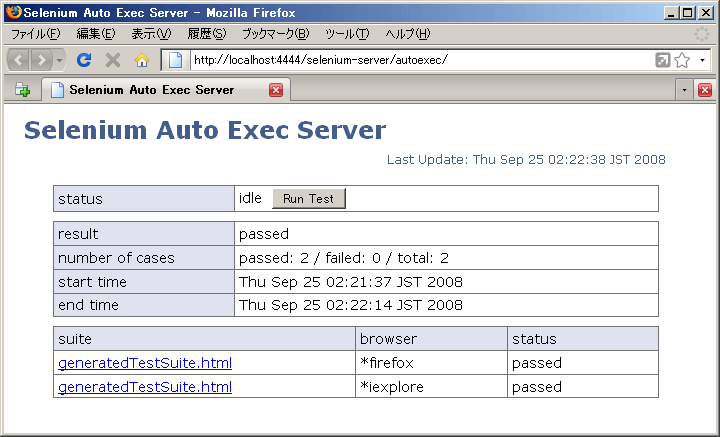Click the browser Forward arrow button
The width and height of the screenshot is (720, 437).
42,60
